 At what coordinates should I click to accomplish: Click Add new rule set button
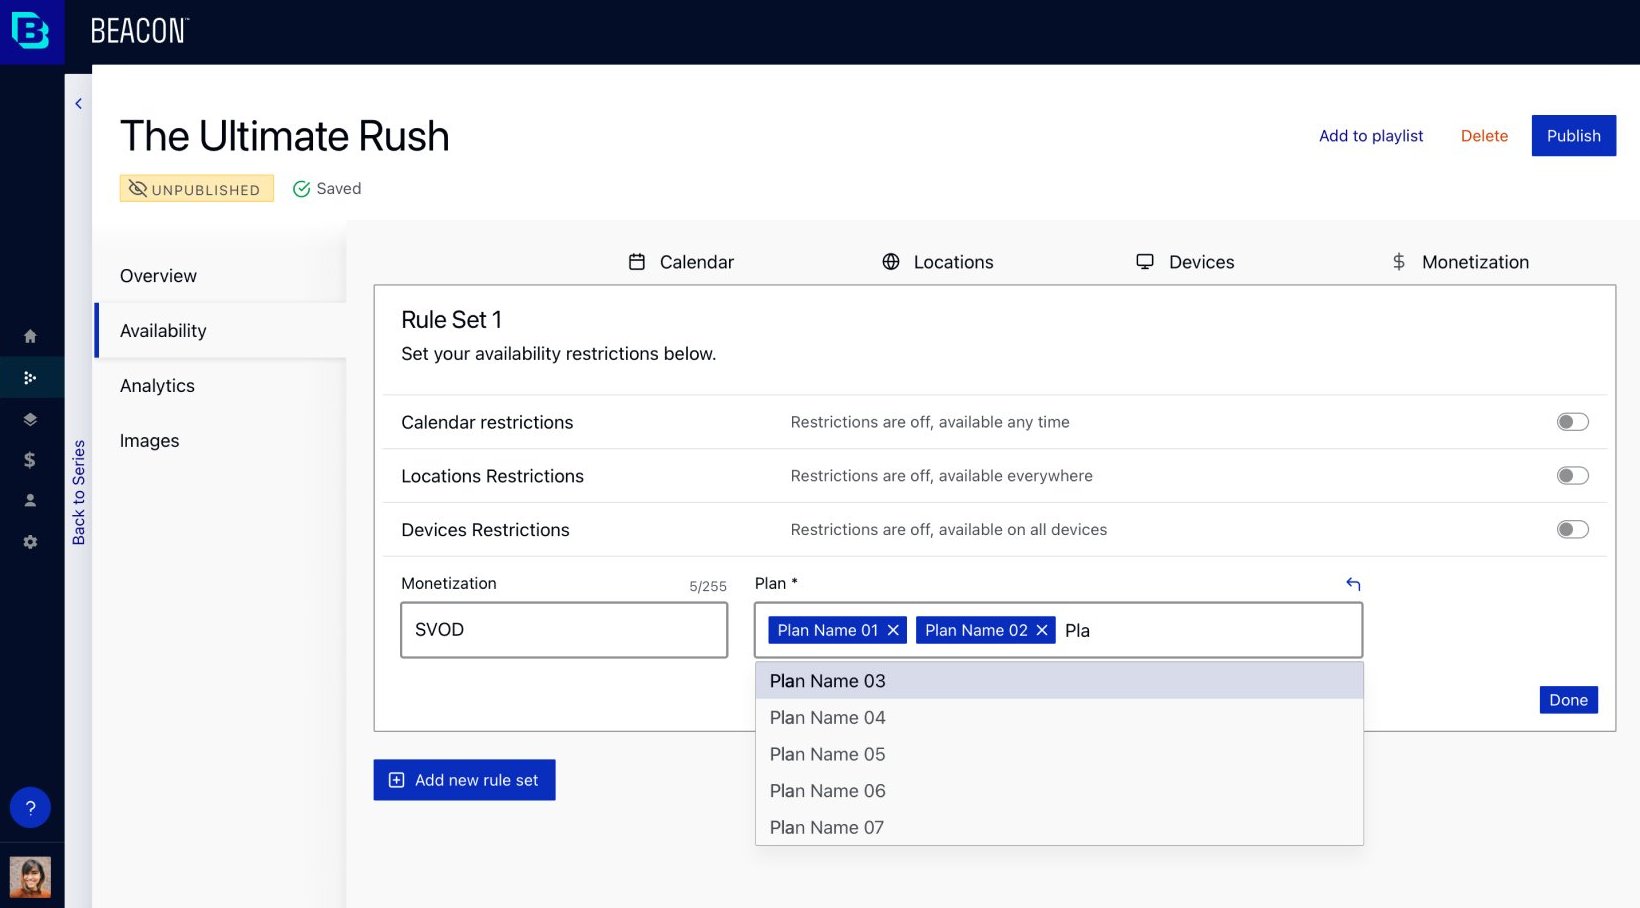pos(464,780)
